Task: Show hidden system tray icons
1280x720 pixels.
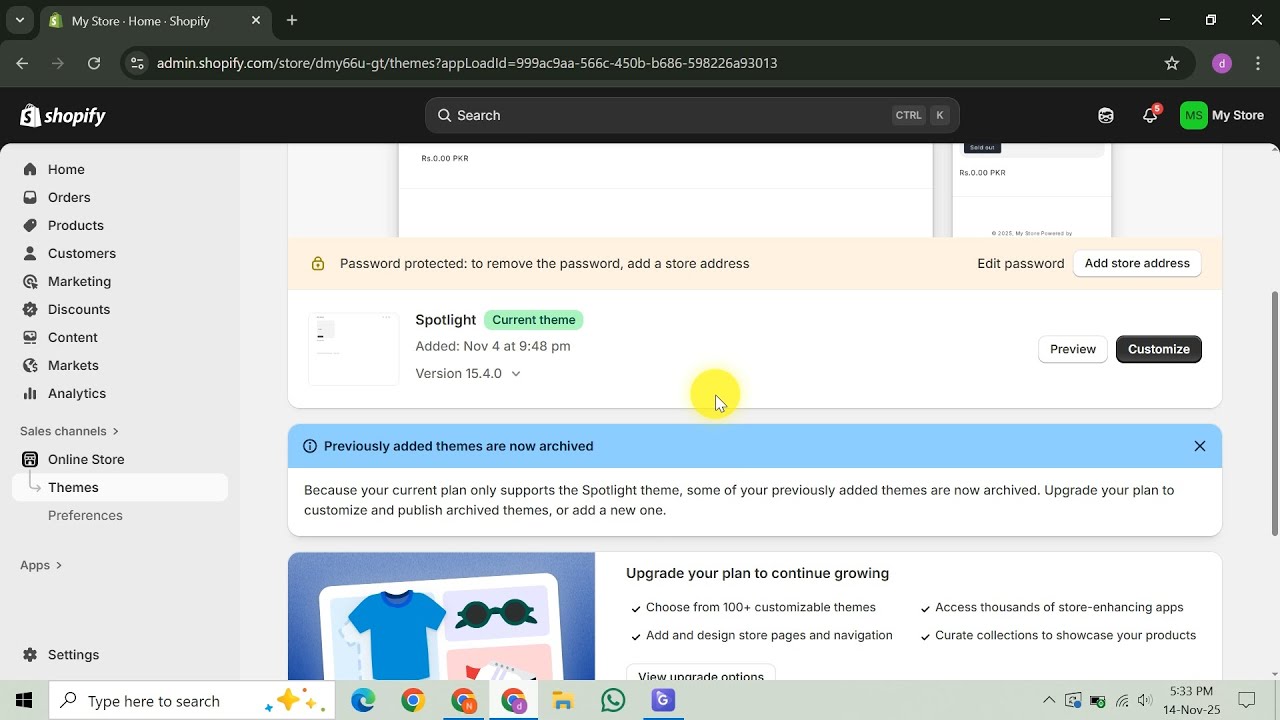Action: [x=1049, y=701]
